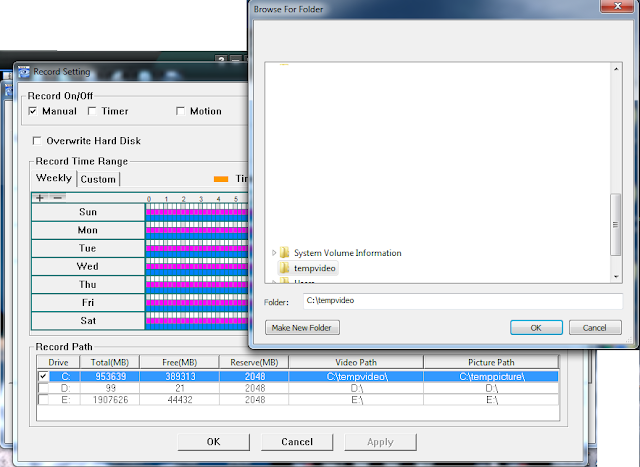
Task: Click E:\ picture path cell
Action: pyautogui.click(x=492, y=400)
